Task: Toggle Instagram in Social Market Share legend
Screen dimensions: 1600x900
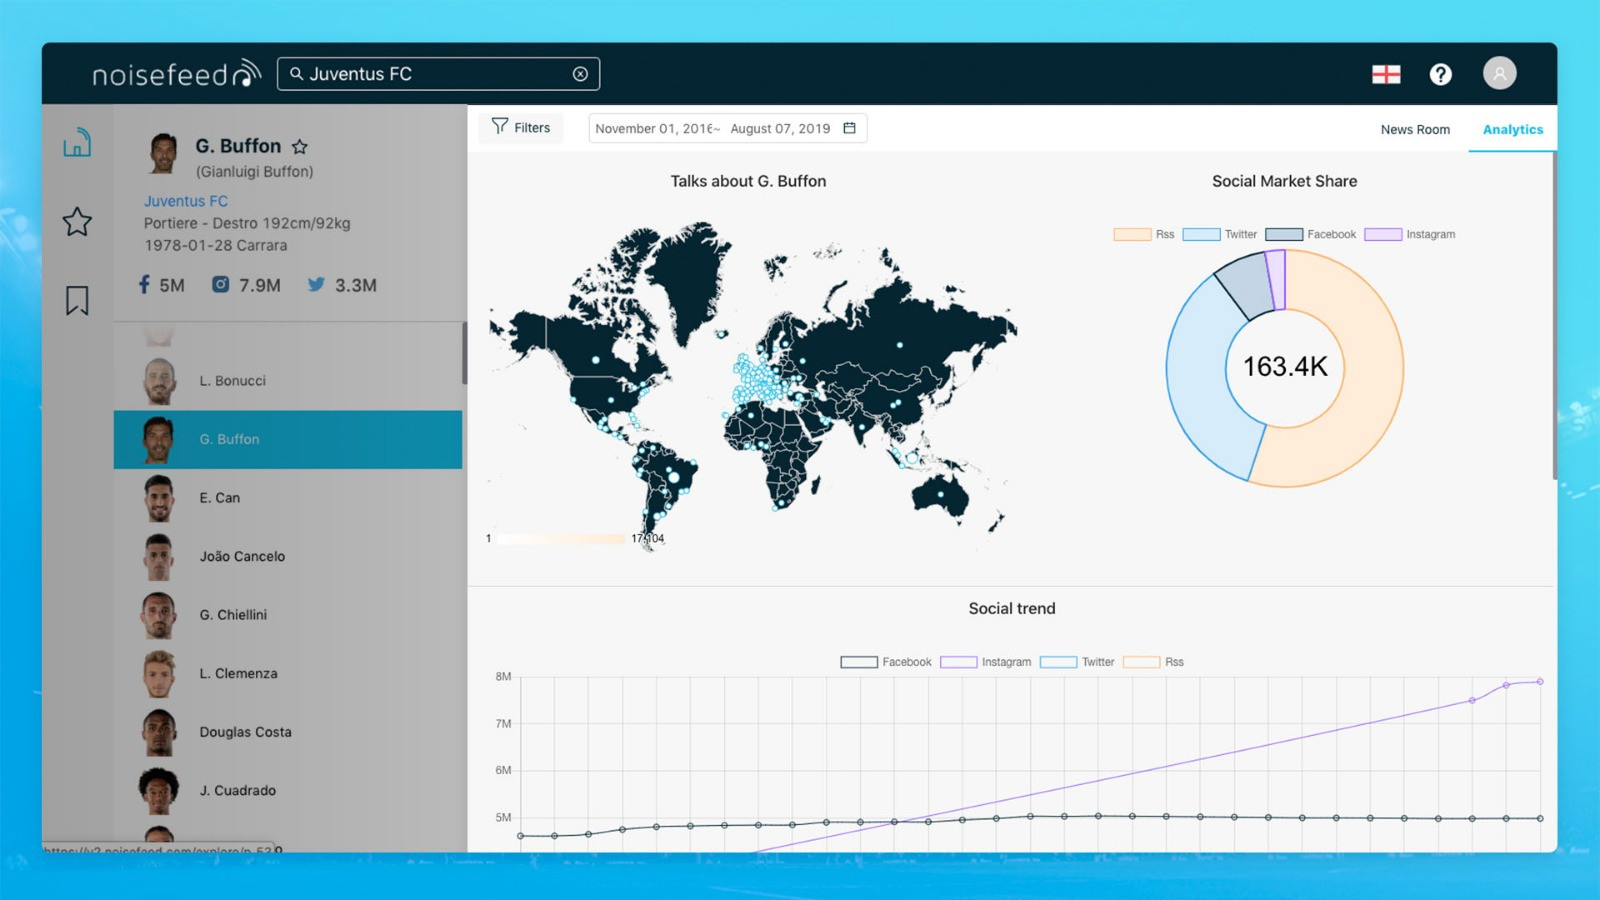Action: (1410, 234)
